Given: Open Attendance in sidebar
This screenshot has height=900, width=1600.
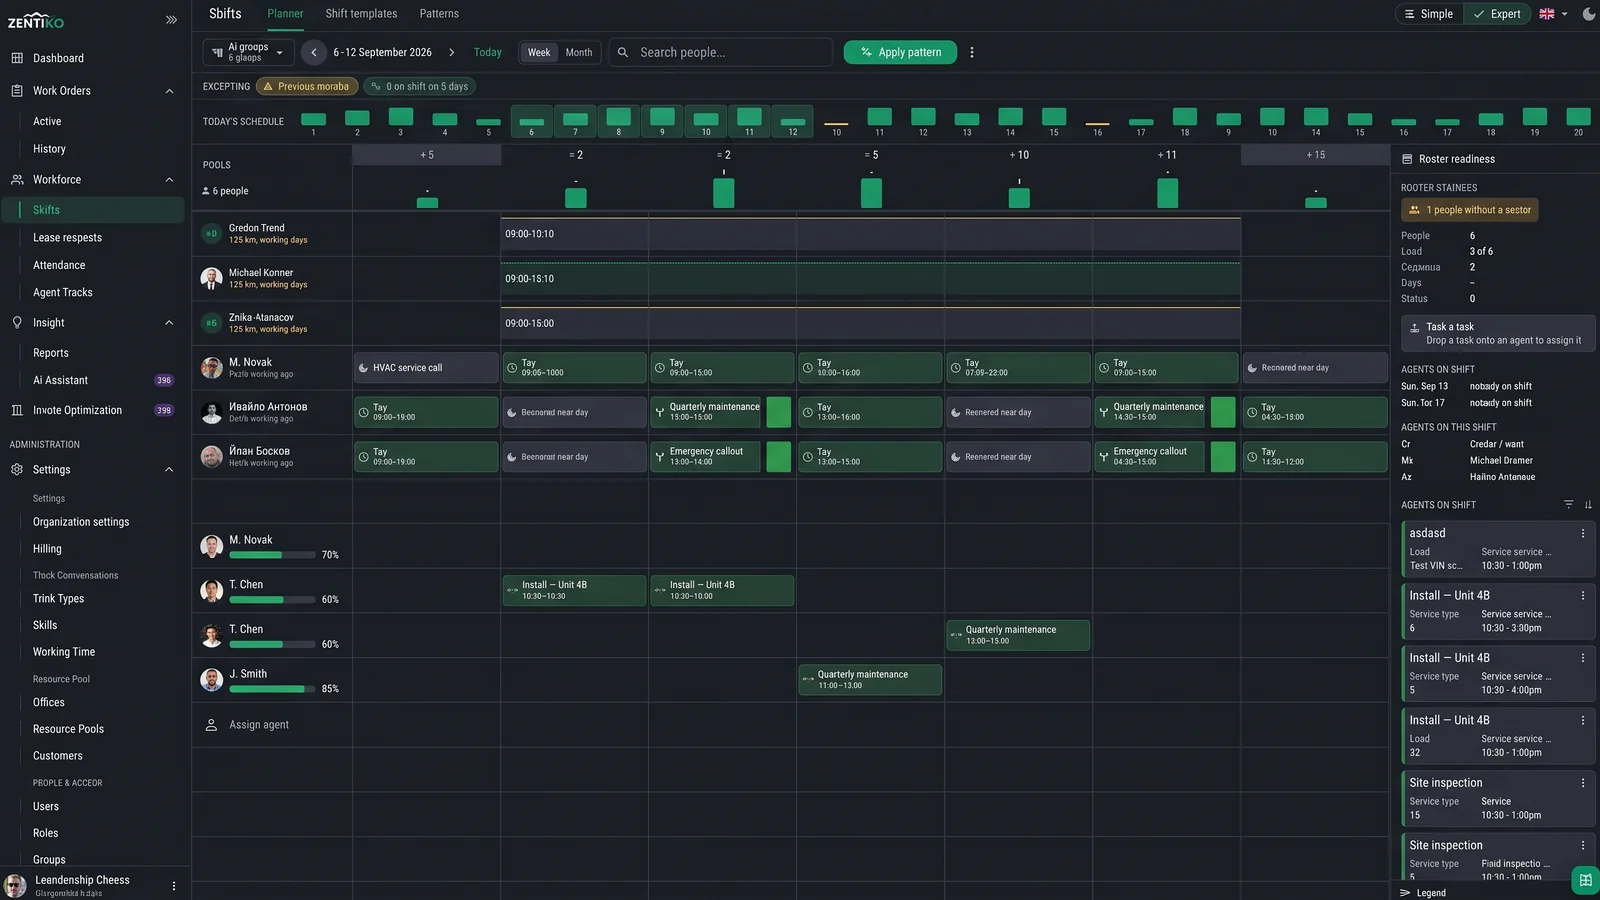Looking at the screenshot, I should coord(59,265).
